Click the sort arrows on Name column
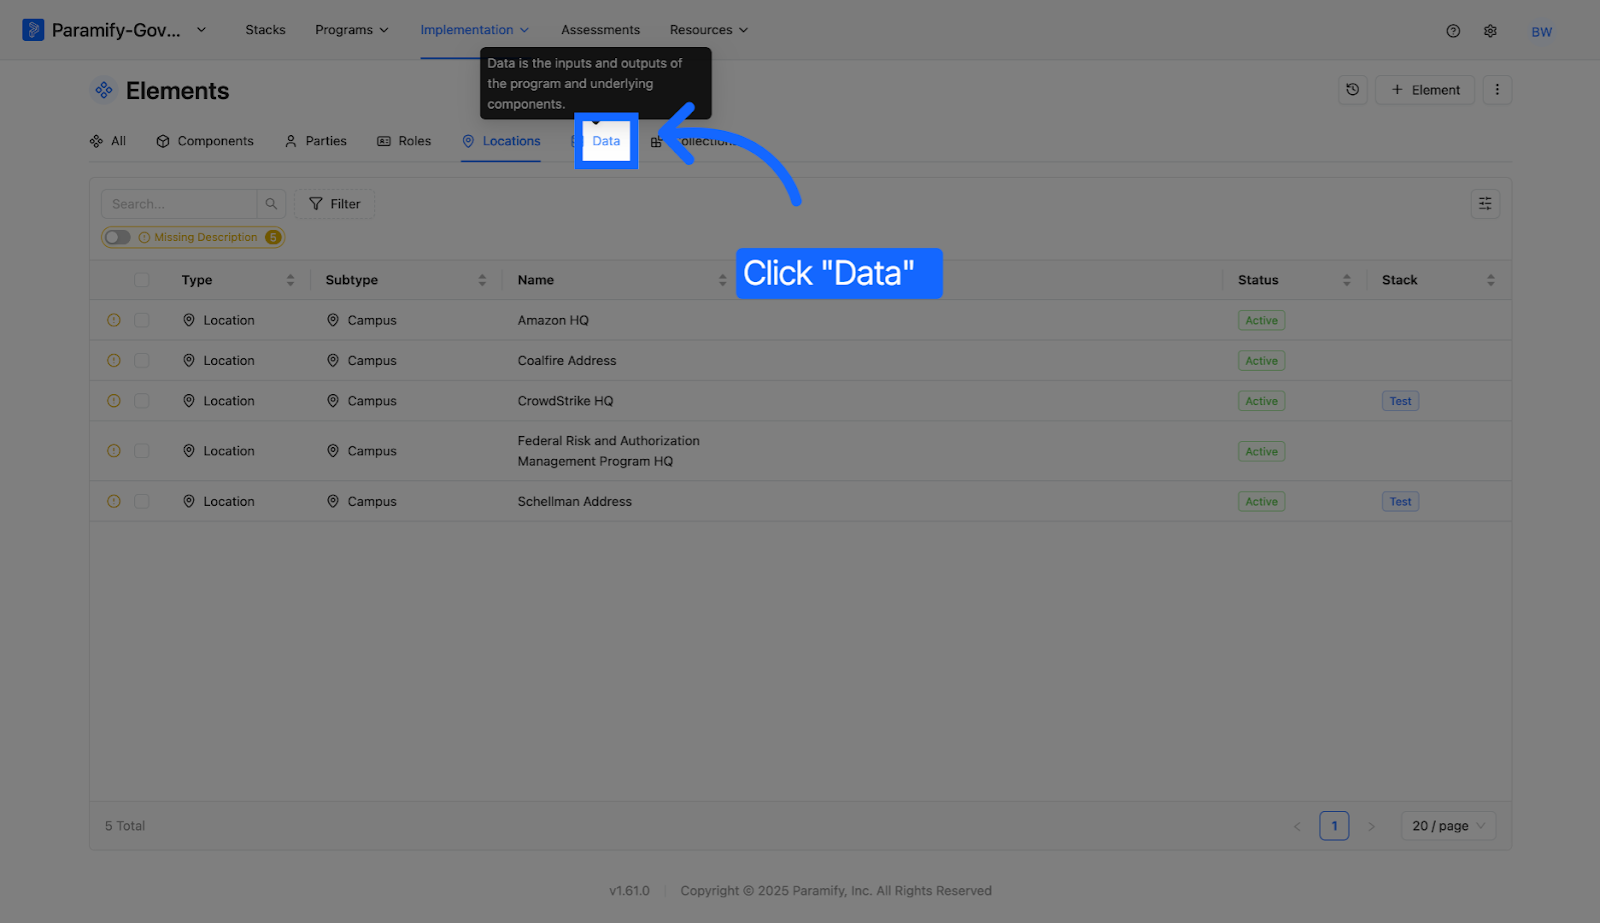1600x923 pixels. [x=722, y=280]
